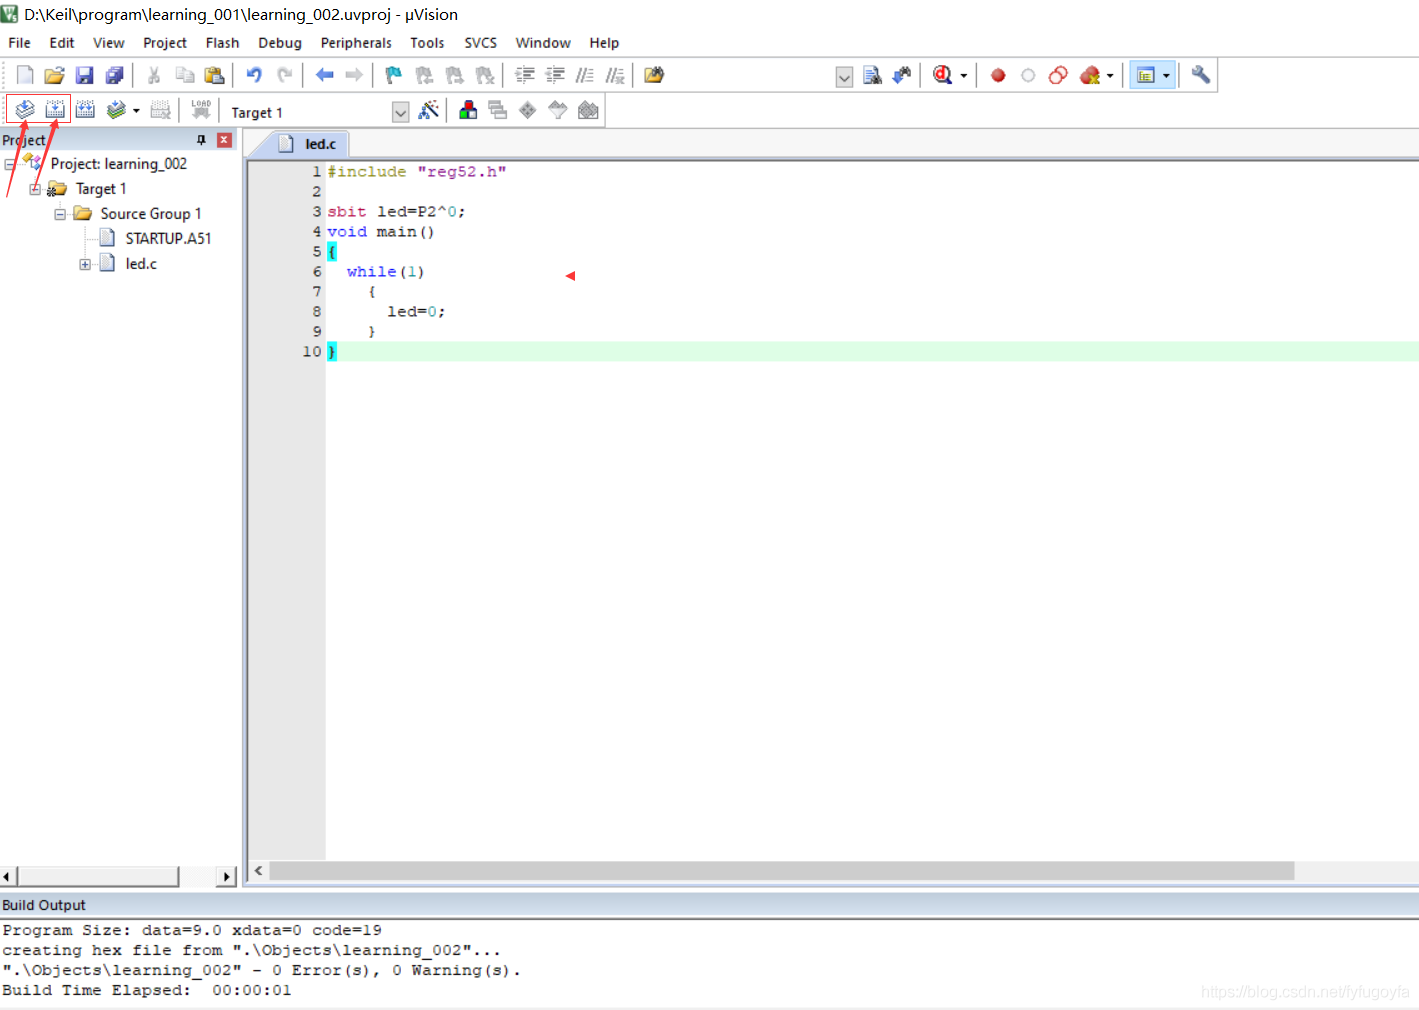This screenshot has height=1010, width=1419.
Task: Insert a breakpoint with the red dot
Action: pos(998,75)
